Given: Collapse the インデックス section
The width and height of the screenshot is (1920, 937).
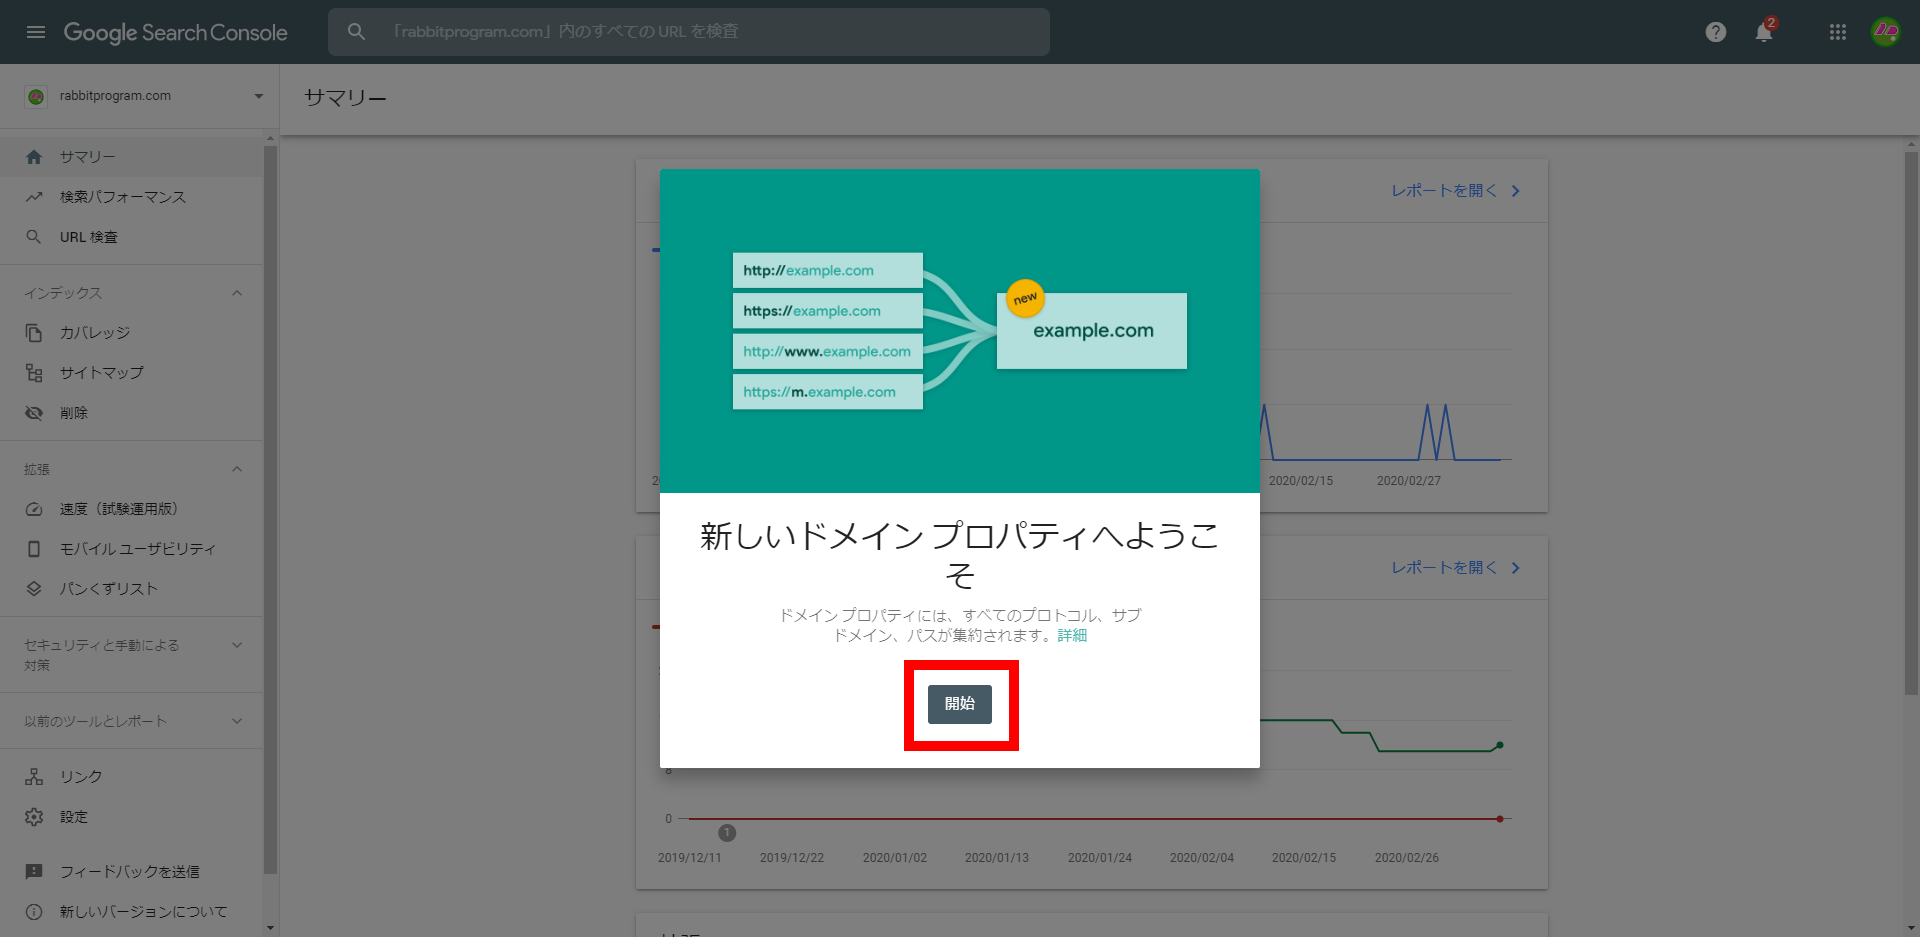Looking at the screenshot, I should coord(237,293).
